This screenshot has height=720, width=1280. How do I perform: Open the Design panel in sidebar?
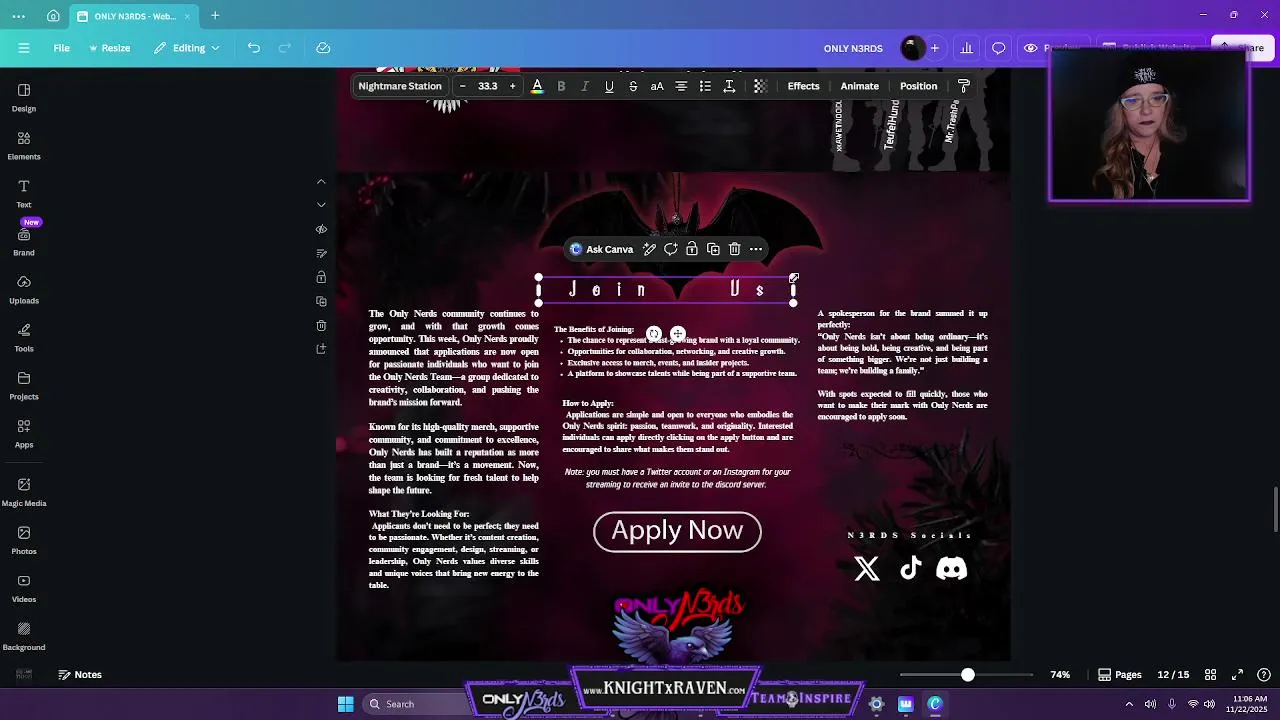click(x=24, y=97)
